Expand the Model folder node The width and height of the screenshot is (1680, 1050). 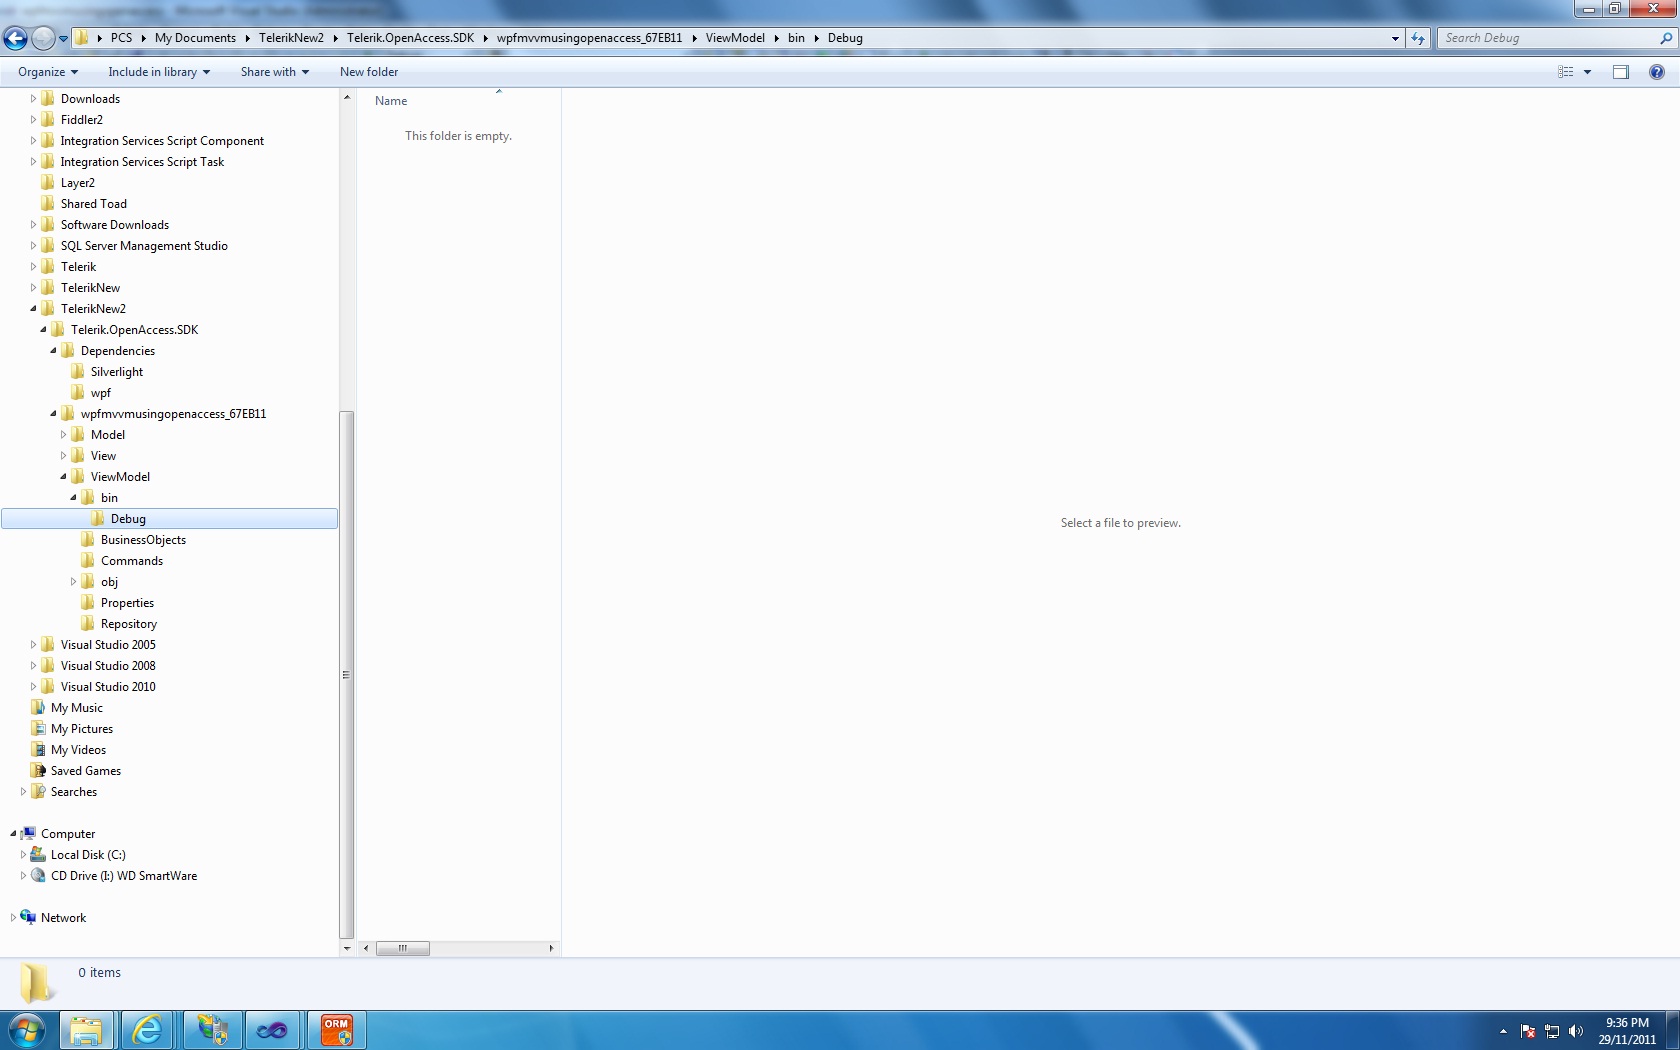point(63,435)
